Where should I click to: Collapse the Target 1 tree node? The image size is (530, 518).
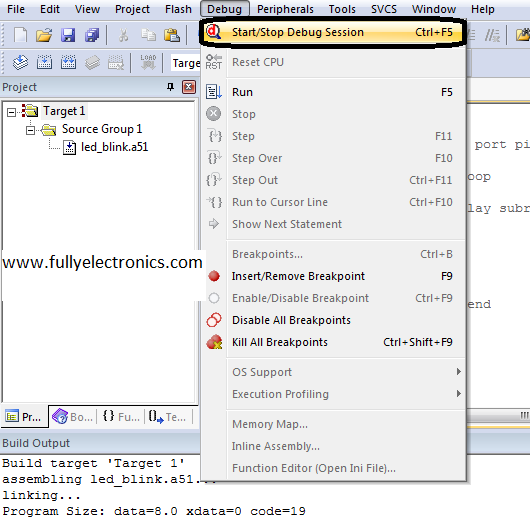tap(11, 112)
